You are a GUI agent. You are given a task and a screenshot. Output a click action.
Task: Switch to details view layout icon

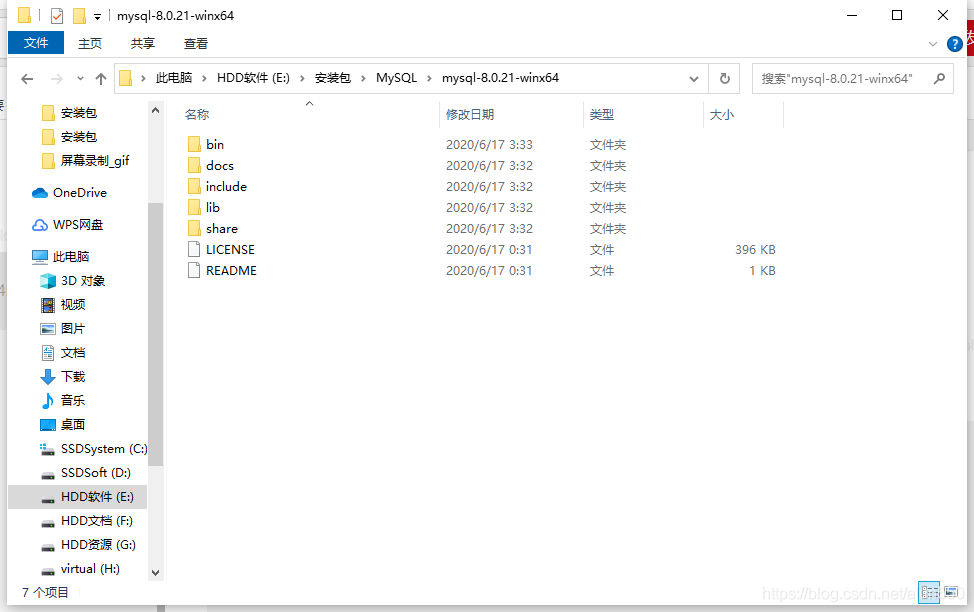[929, 592]
